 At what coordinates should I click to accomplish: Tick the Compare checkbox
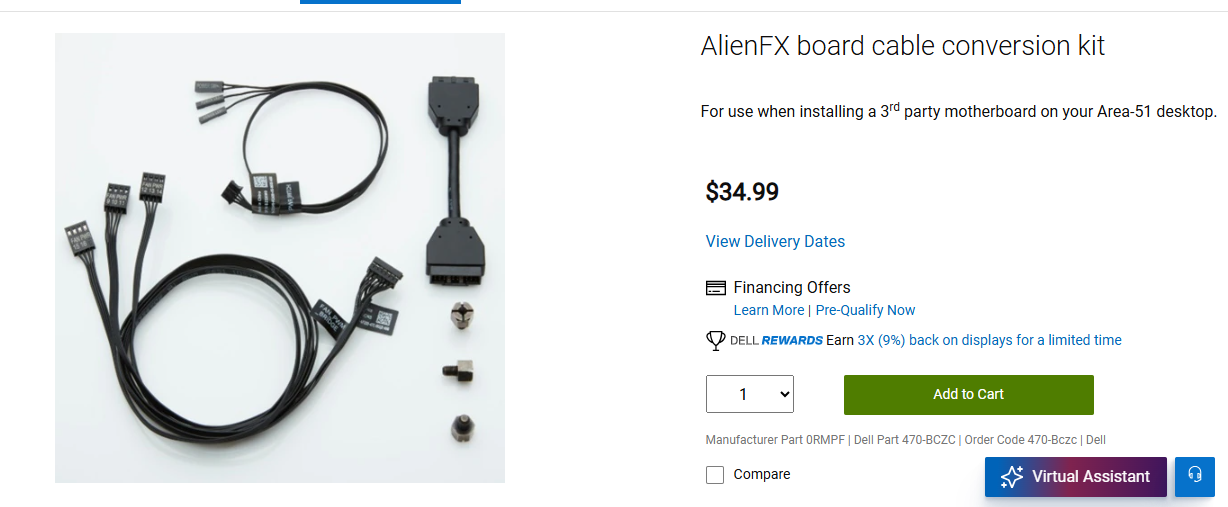click(x=715, y=475)
